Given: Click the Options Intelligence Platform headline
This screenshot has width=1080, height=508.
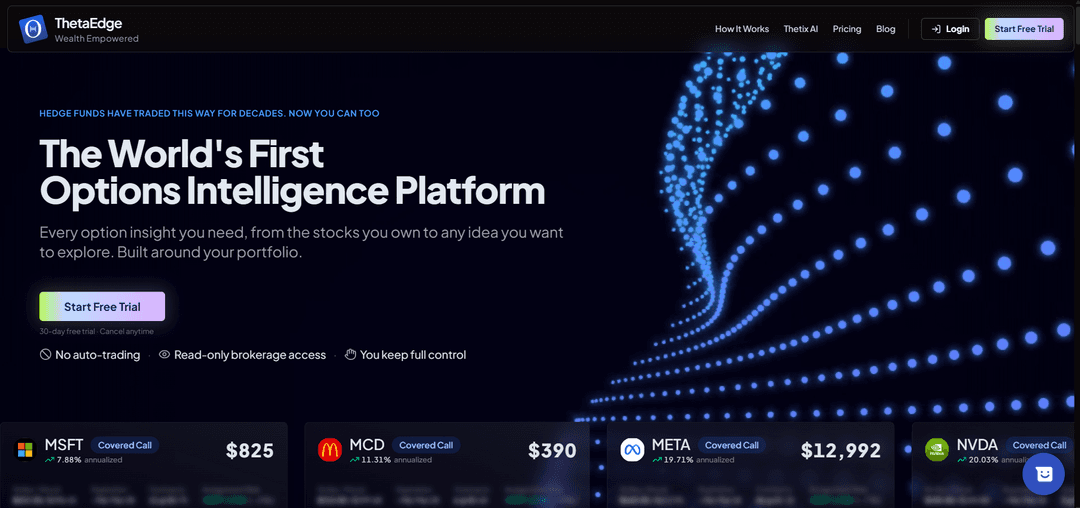Looking at the screenshot, I should (x=292, y=191).
